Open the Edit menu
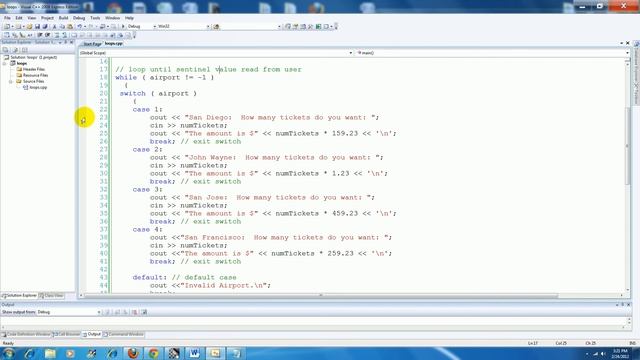This screenshot has height=360, width=640. tap(19, 18)
